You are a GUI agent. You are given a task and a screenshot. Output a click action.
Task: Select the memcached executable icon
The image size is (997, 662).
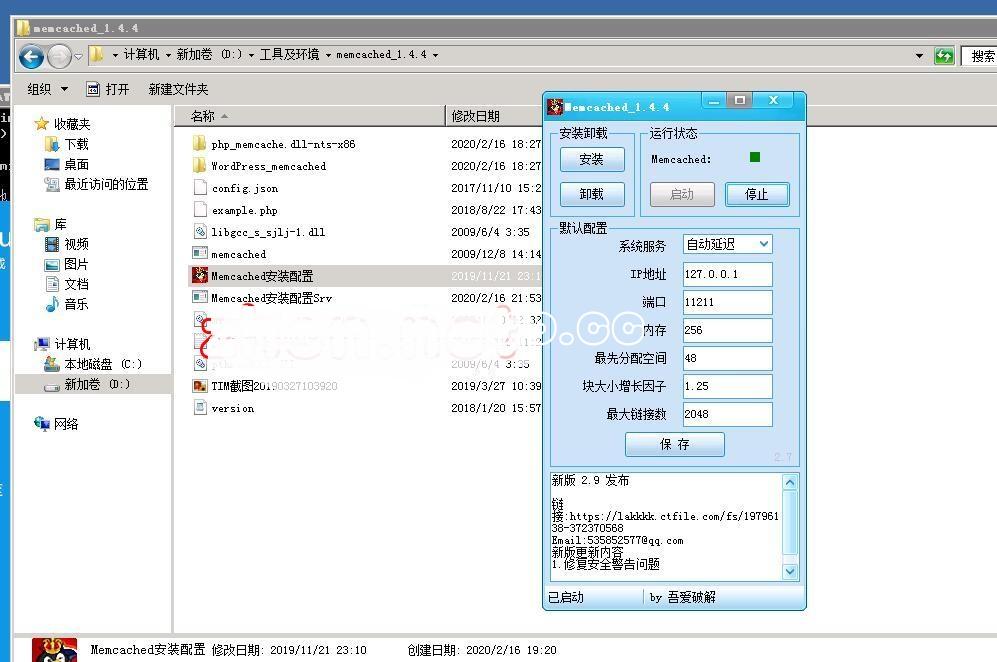point(200,253)
